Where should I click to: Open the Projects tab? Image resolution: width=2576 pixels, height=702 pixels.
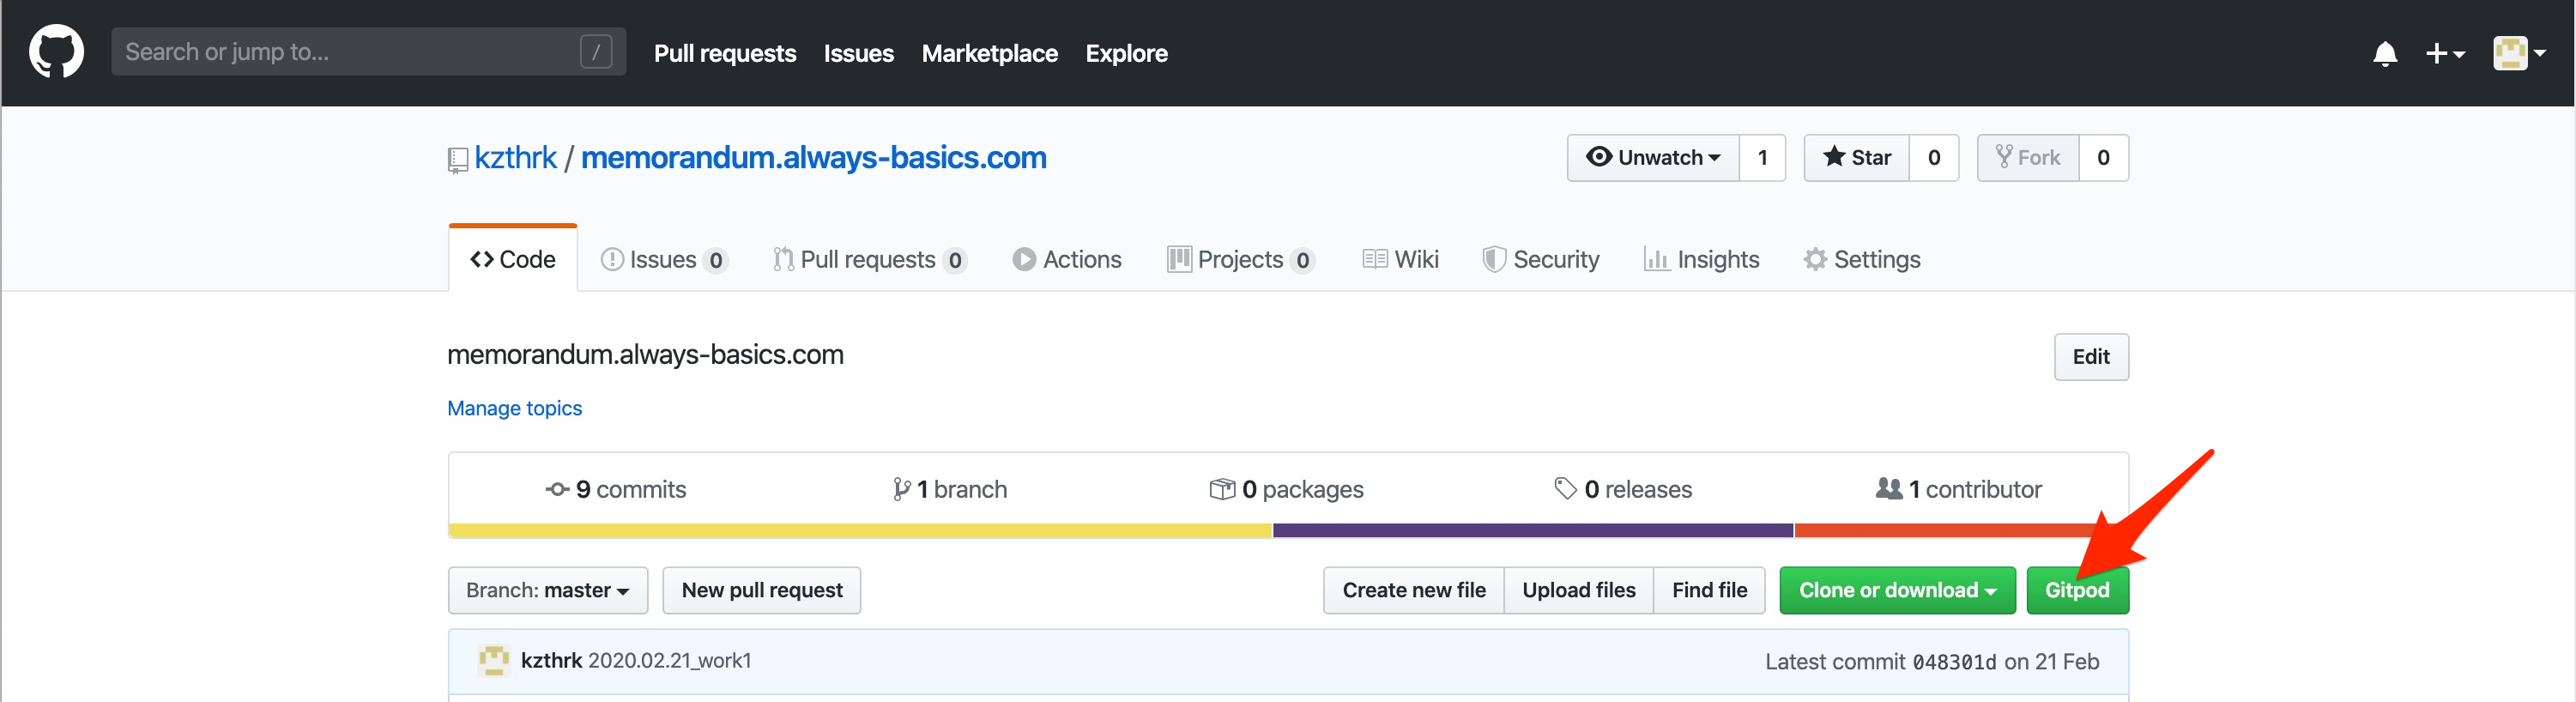coord(1240,259)
